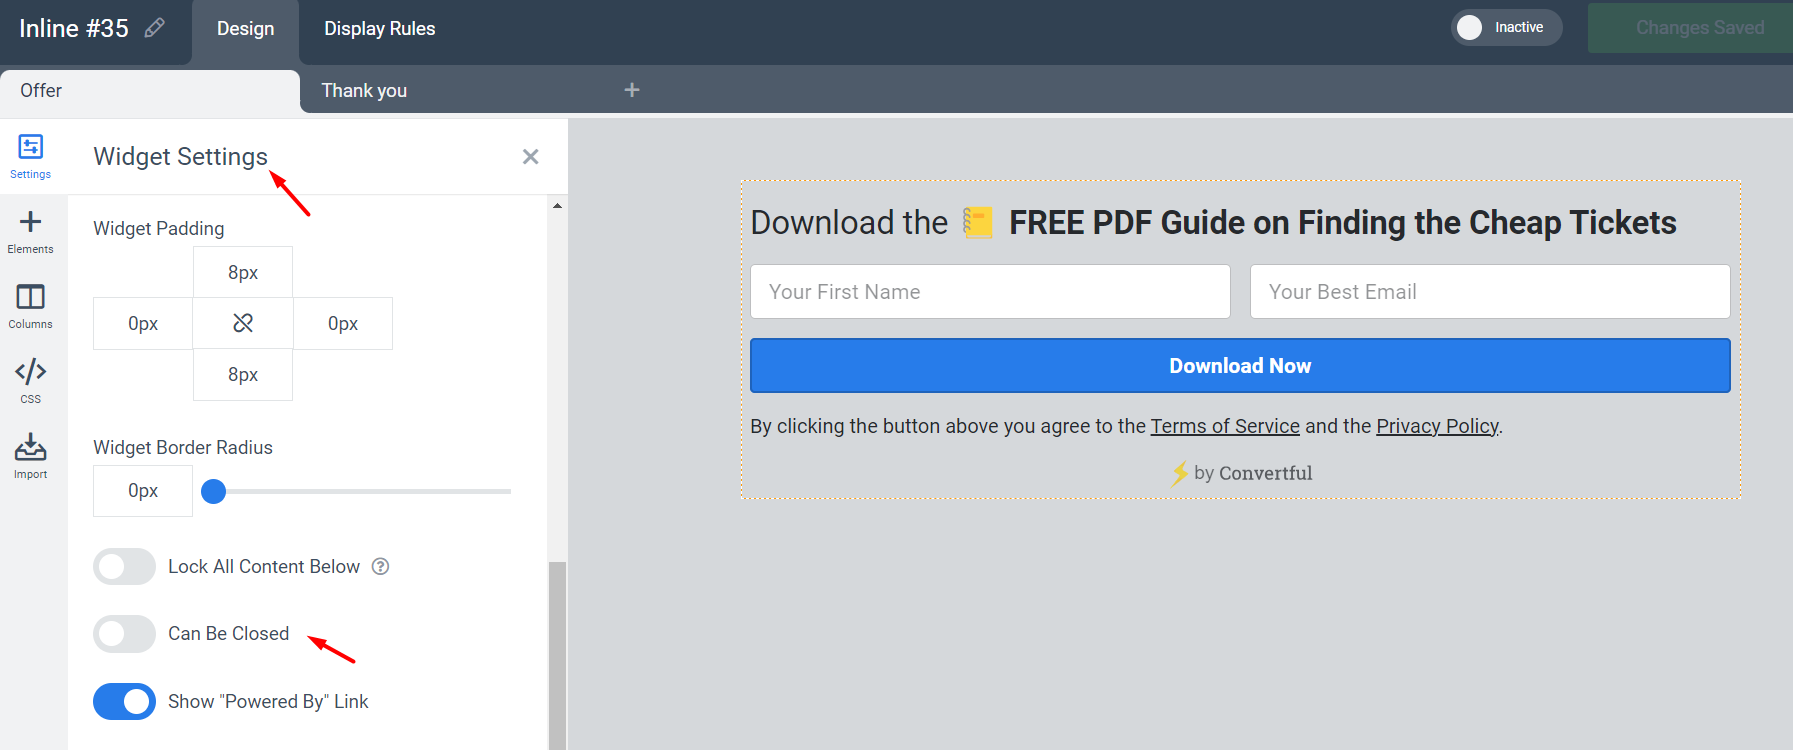Disable Show Powered By Link switch

point(124,701)
